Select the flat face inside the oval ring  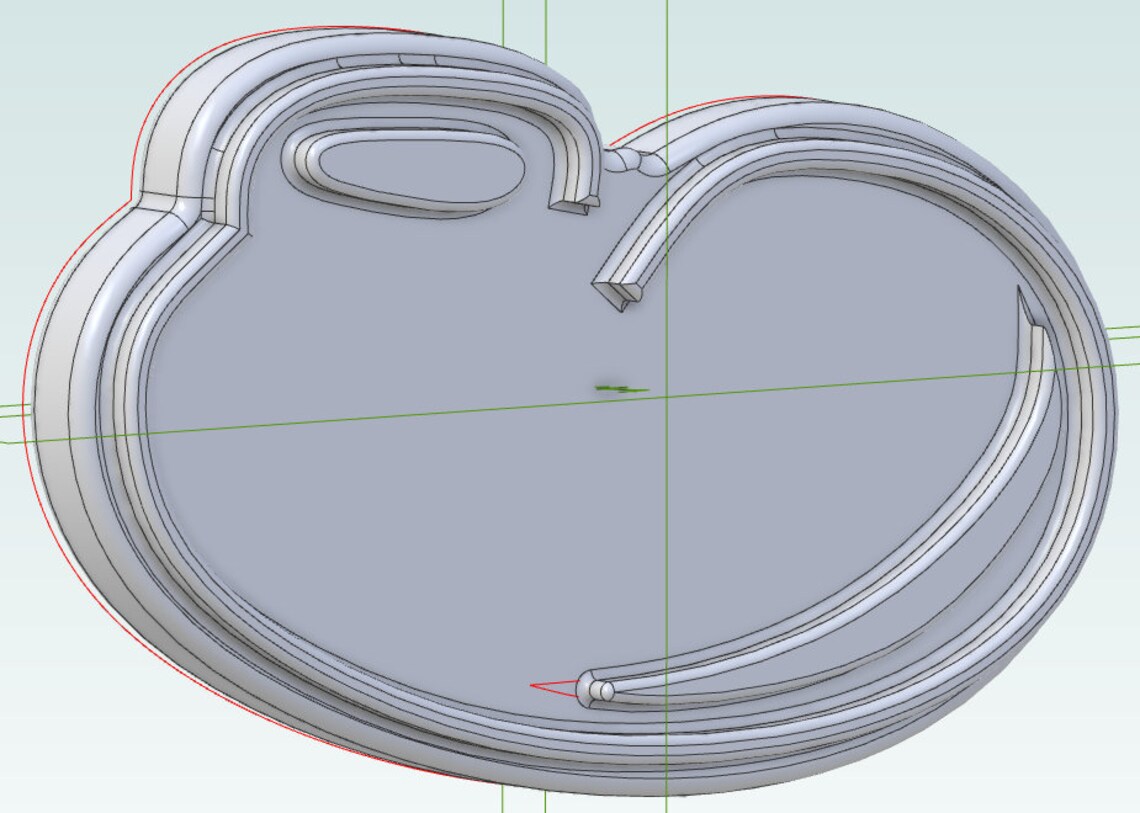(x=418, y=170)
